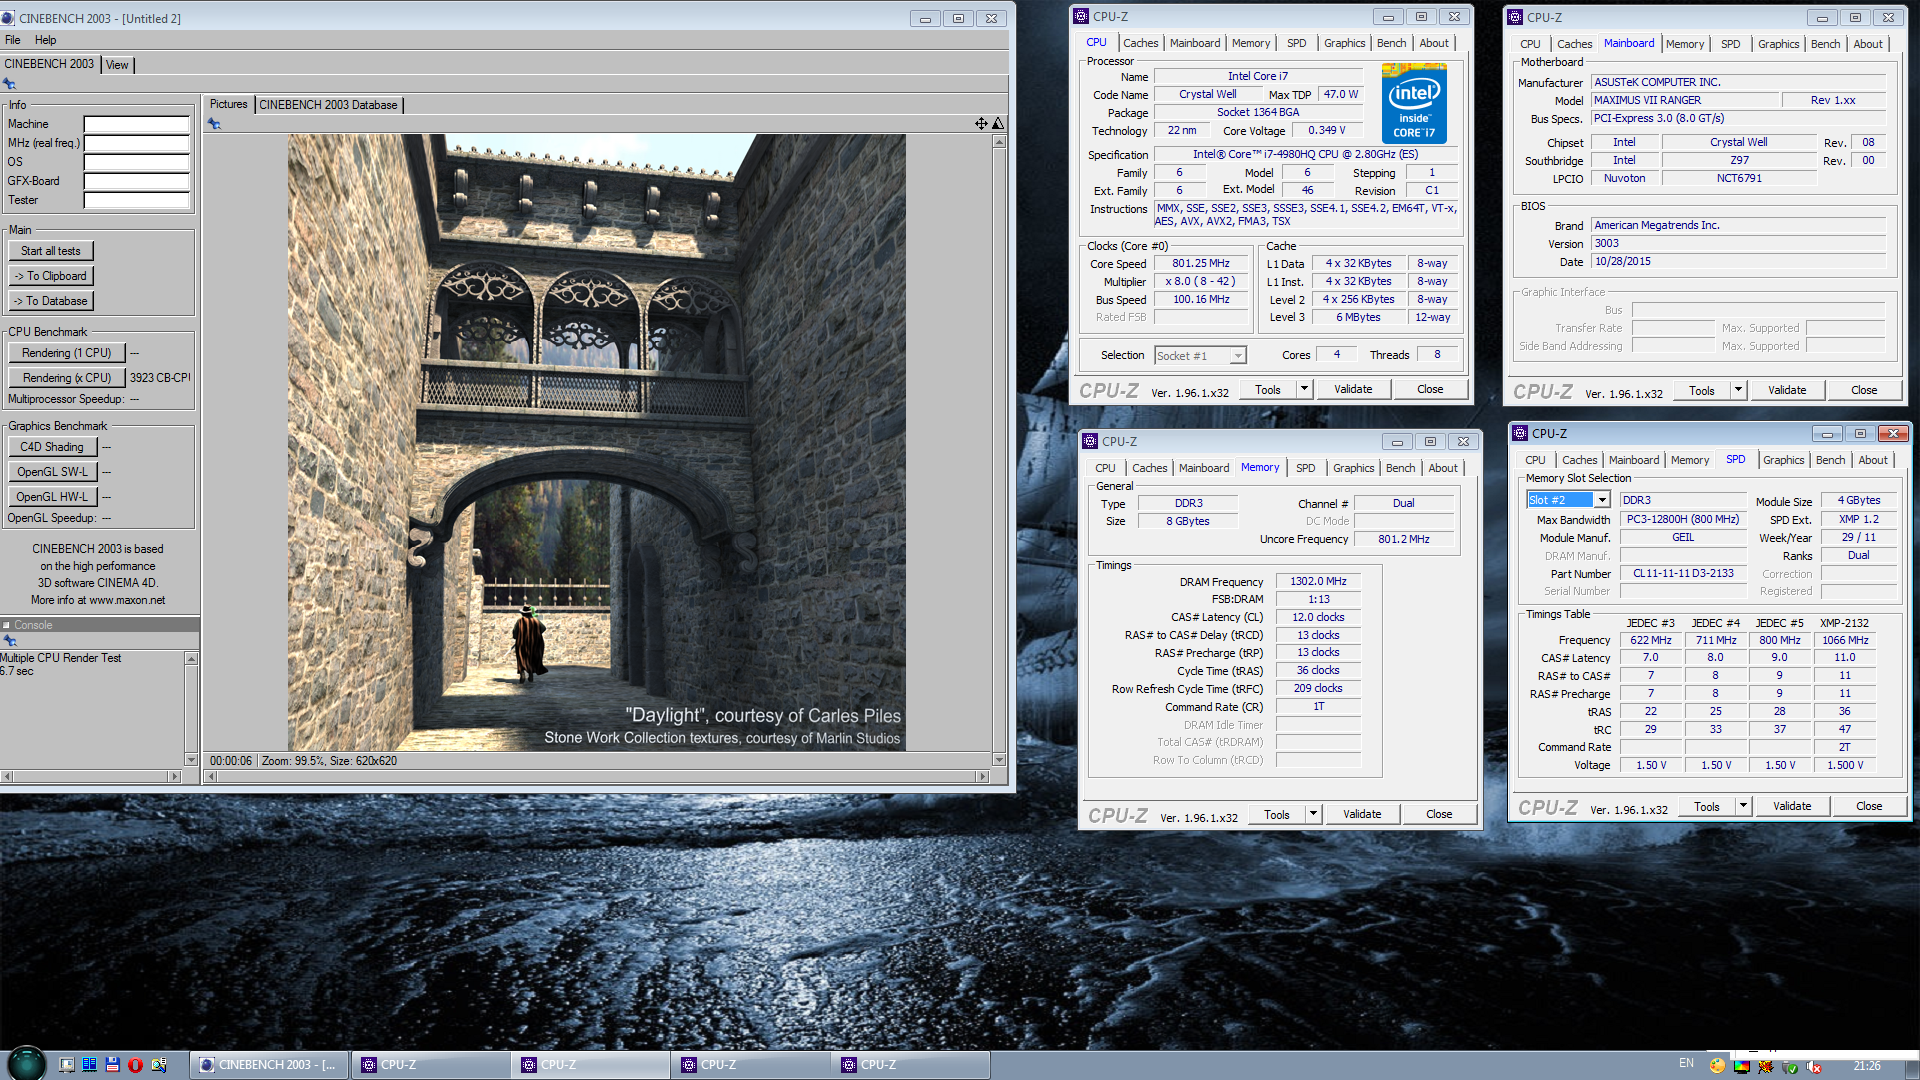Click the C4D Shading button
This screenshot has width=1920, height=1080.
[53, 447]
